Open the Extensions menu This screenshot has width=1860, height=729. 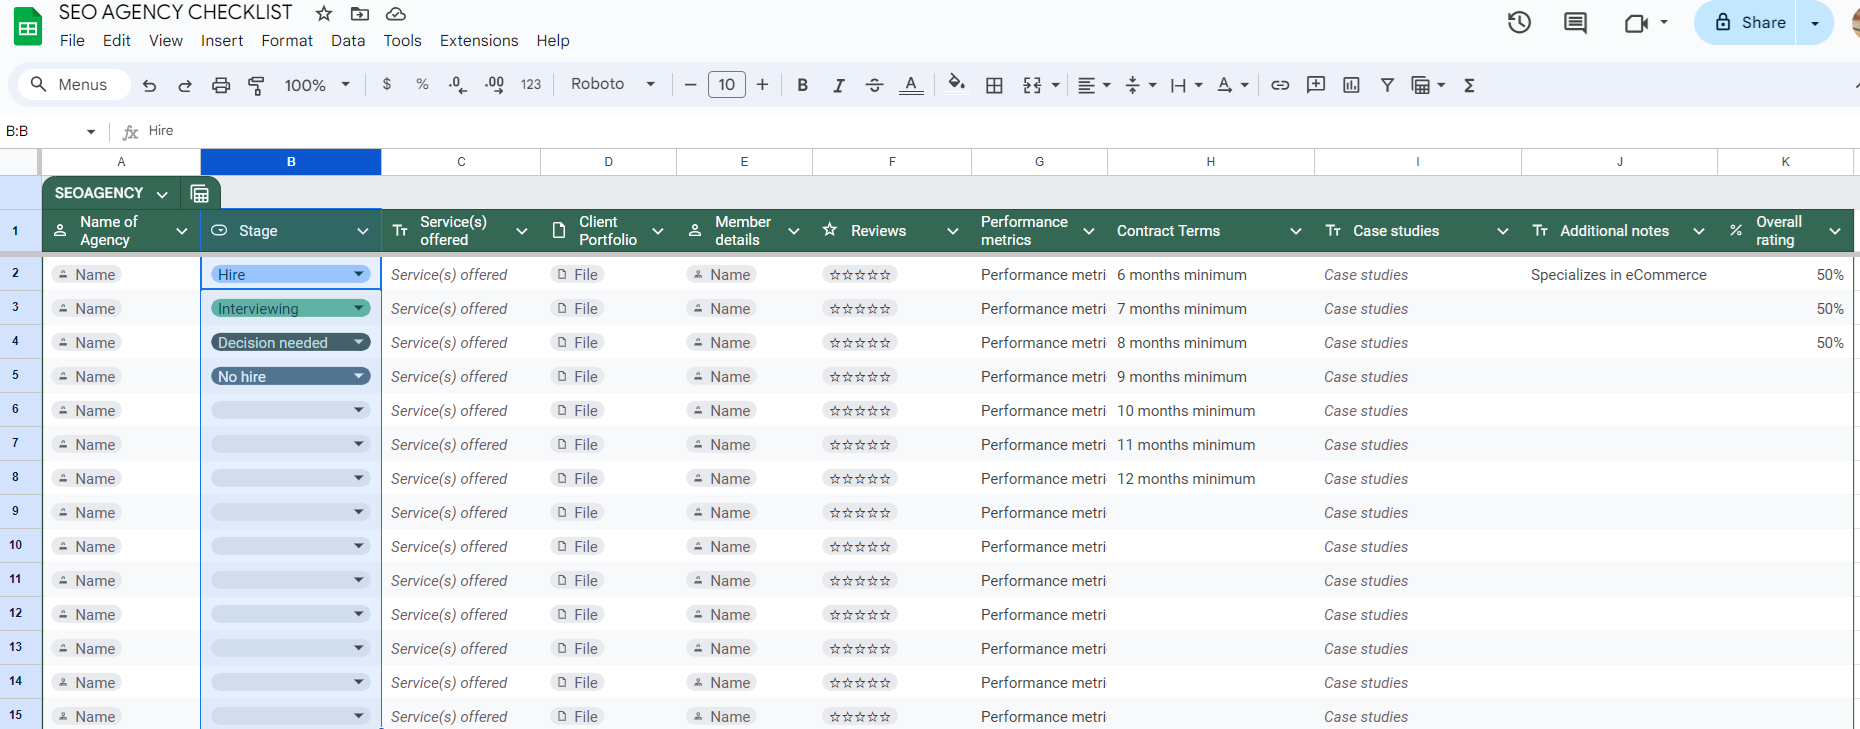(x=479, y=40)
